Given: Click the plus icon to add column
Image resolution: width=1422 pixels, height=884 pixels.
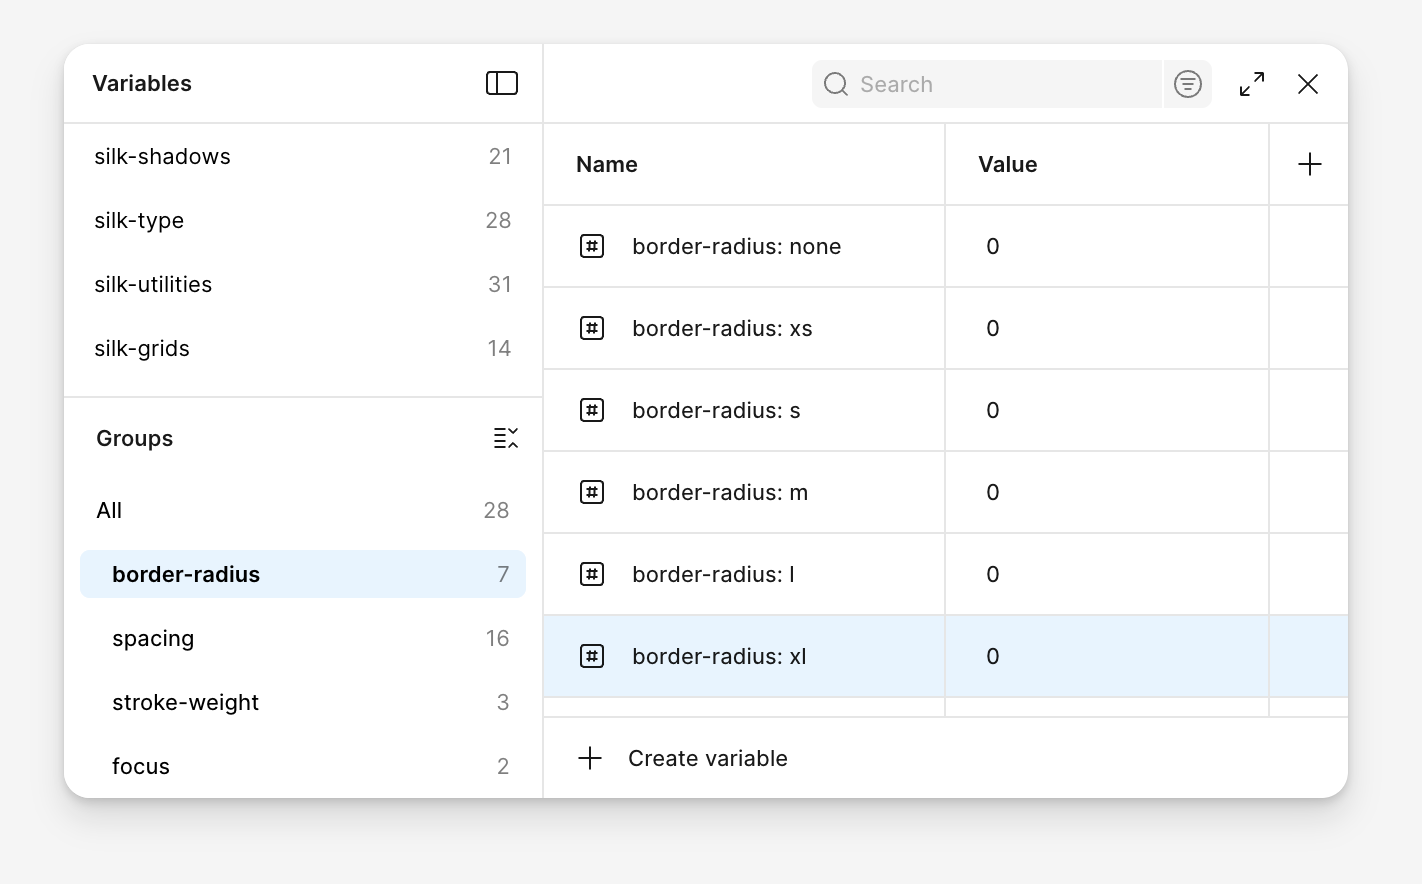Looking at the screenshot, I should 1309,165.
